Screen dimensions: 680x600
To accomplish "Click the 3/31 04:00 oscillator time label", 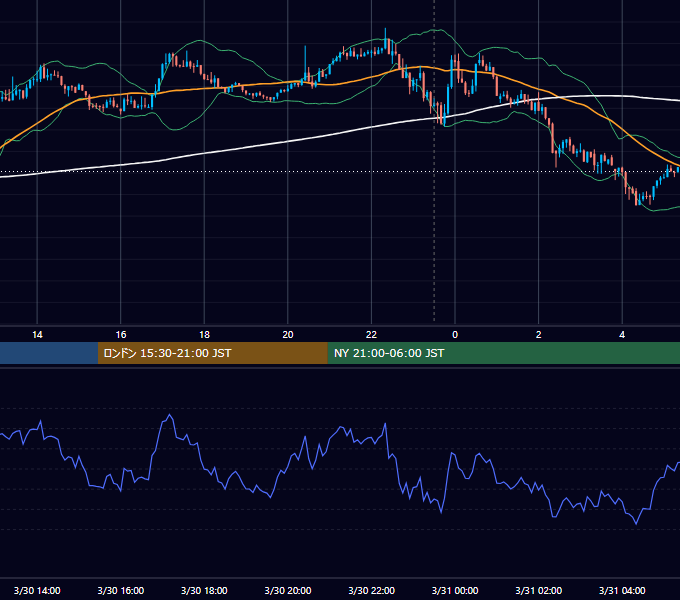I will 622,590.
